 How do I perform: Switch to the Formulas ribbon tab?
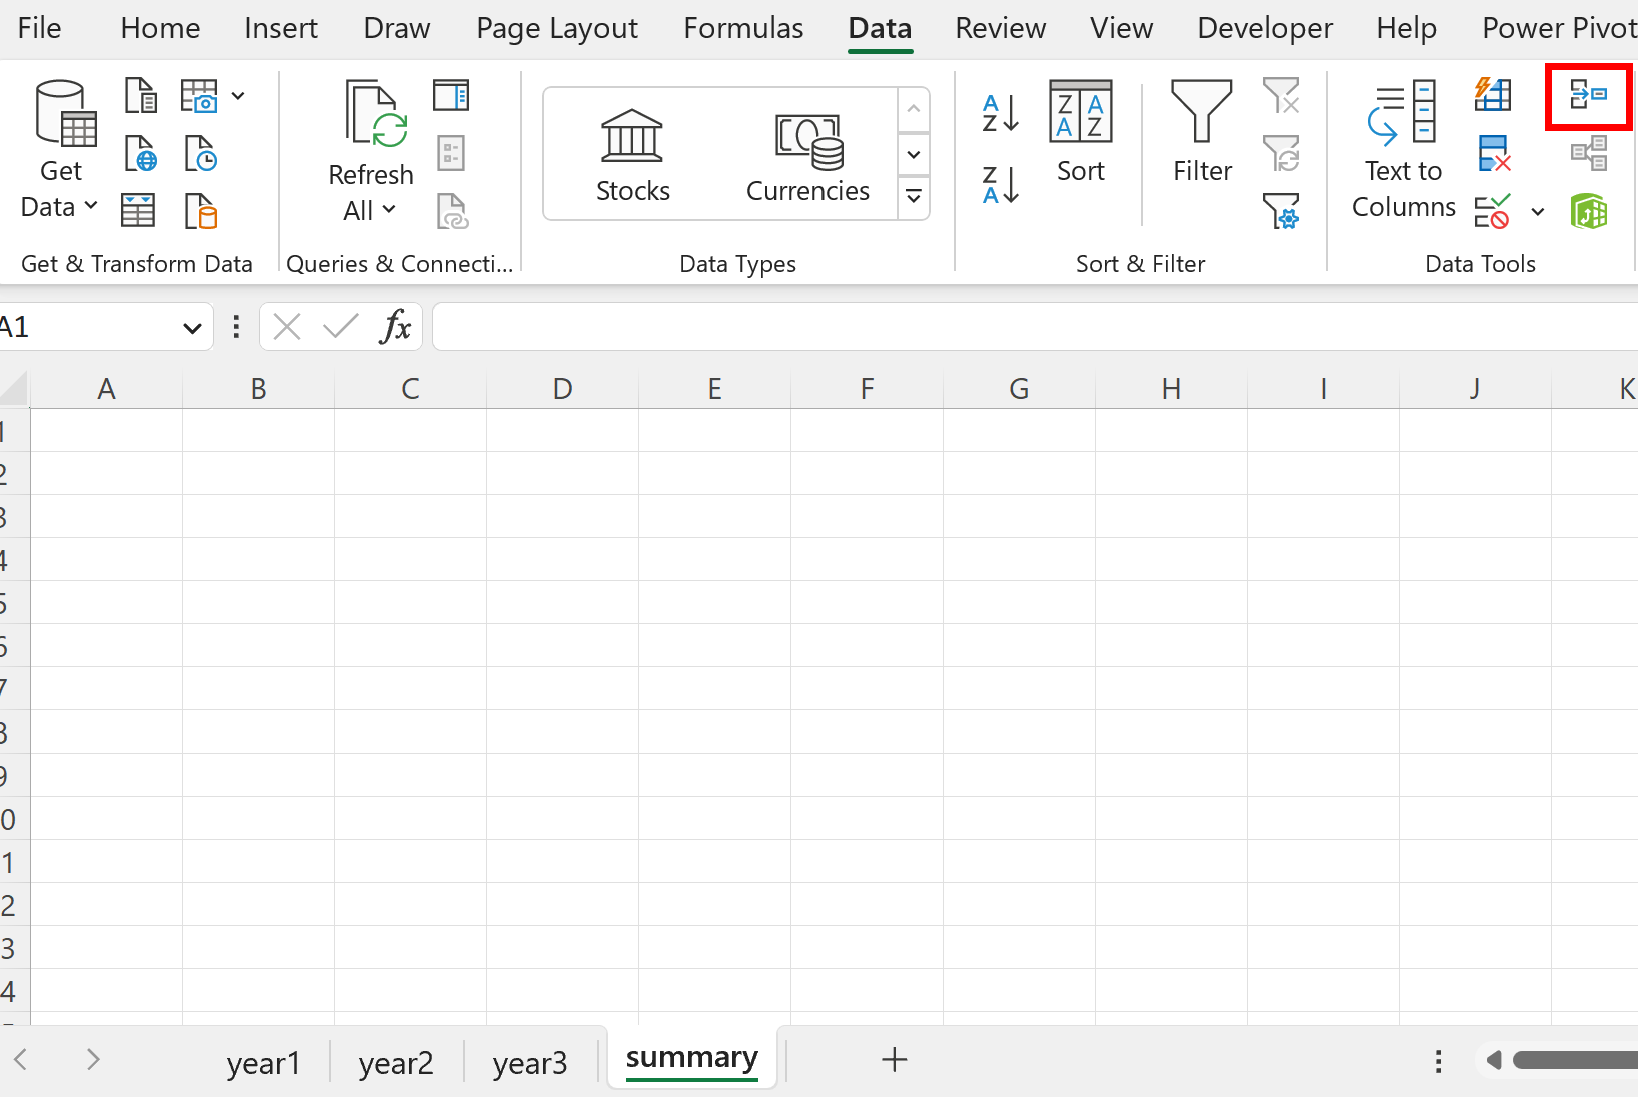[x=743, y=28]
